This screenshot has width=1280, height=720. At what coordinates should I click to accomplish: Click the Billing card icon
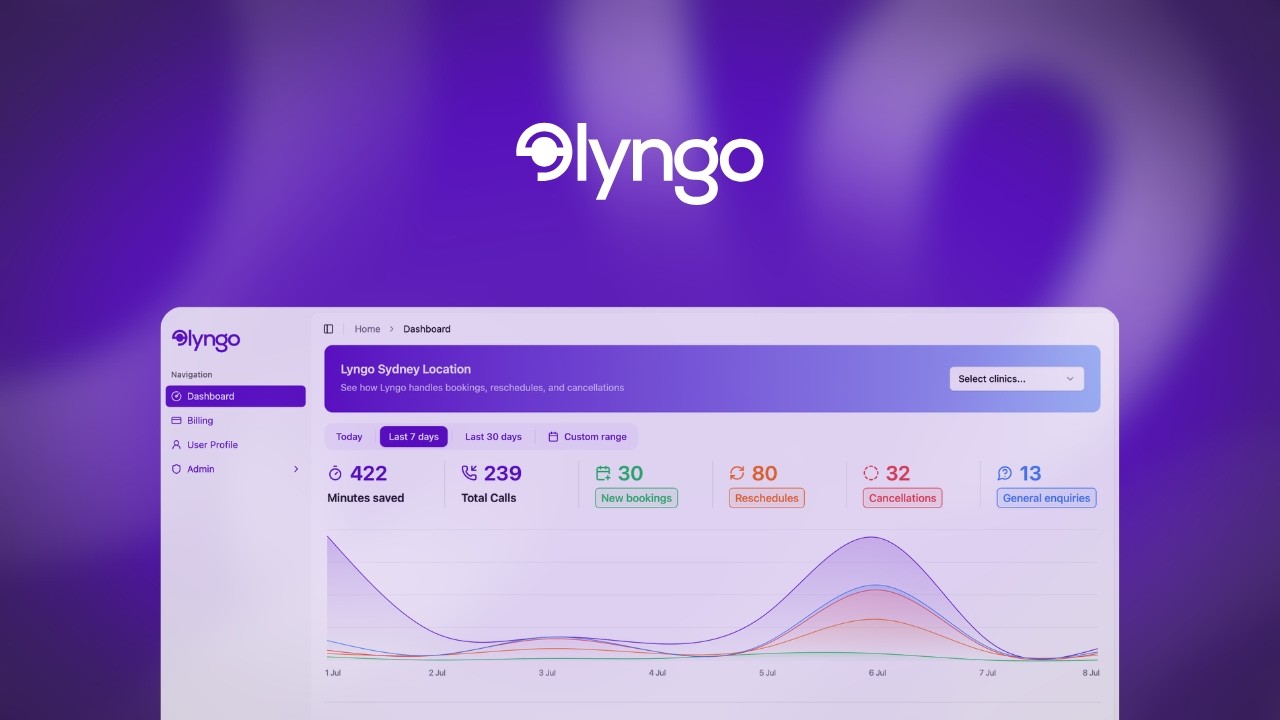(x=177, y=421)
